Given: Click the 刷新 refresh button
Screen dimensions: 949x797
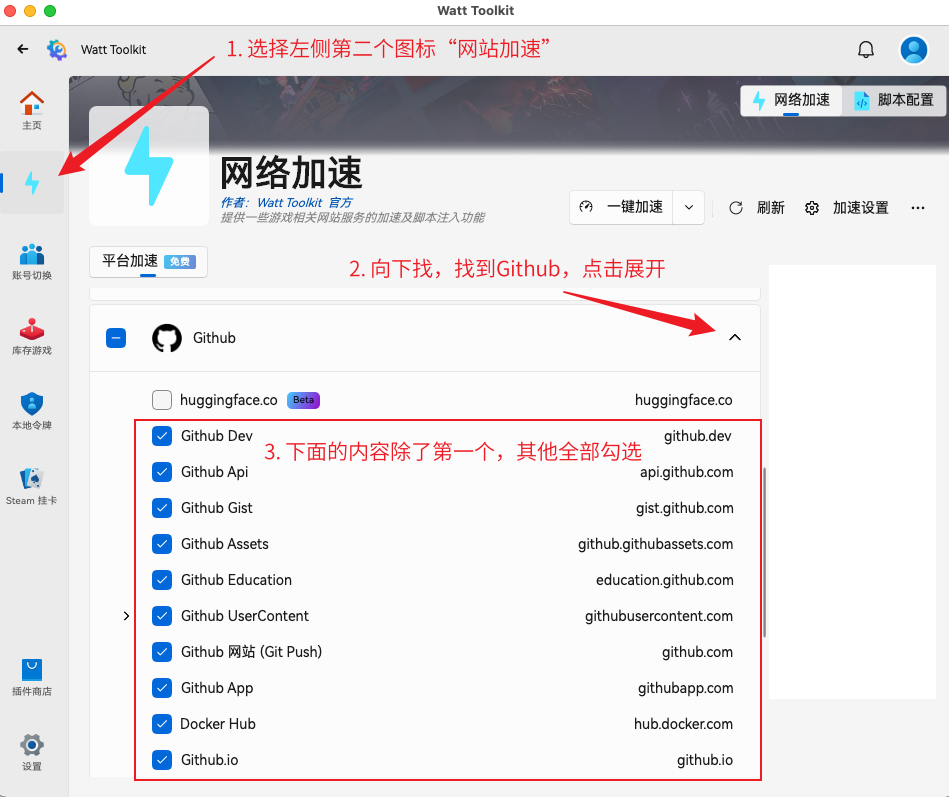Looking at the screenshot, I should [x=757, y=207].
